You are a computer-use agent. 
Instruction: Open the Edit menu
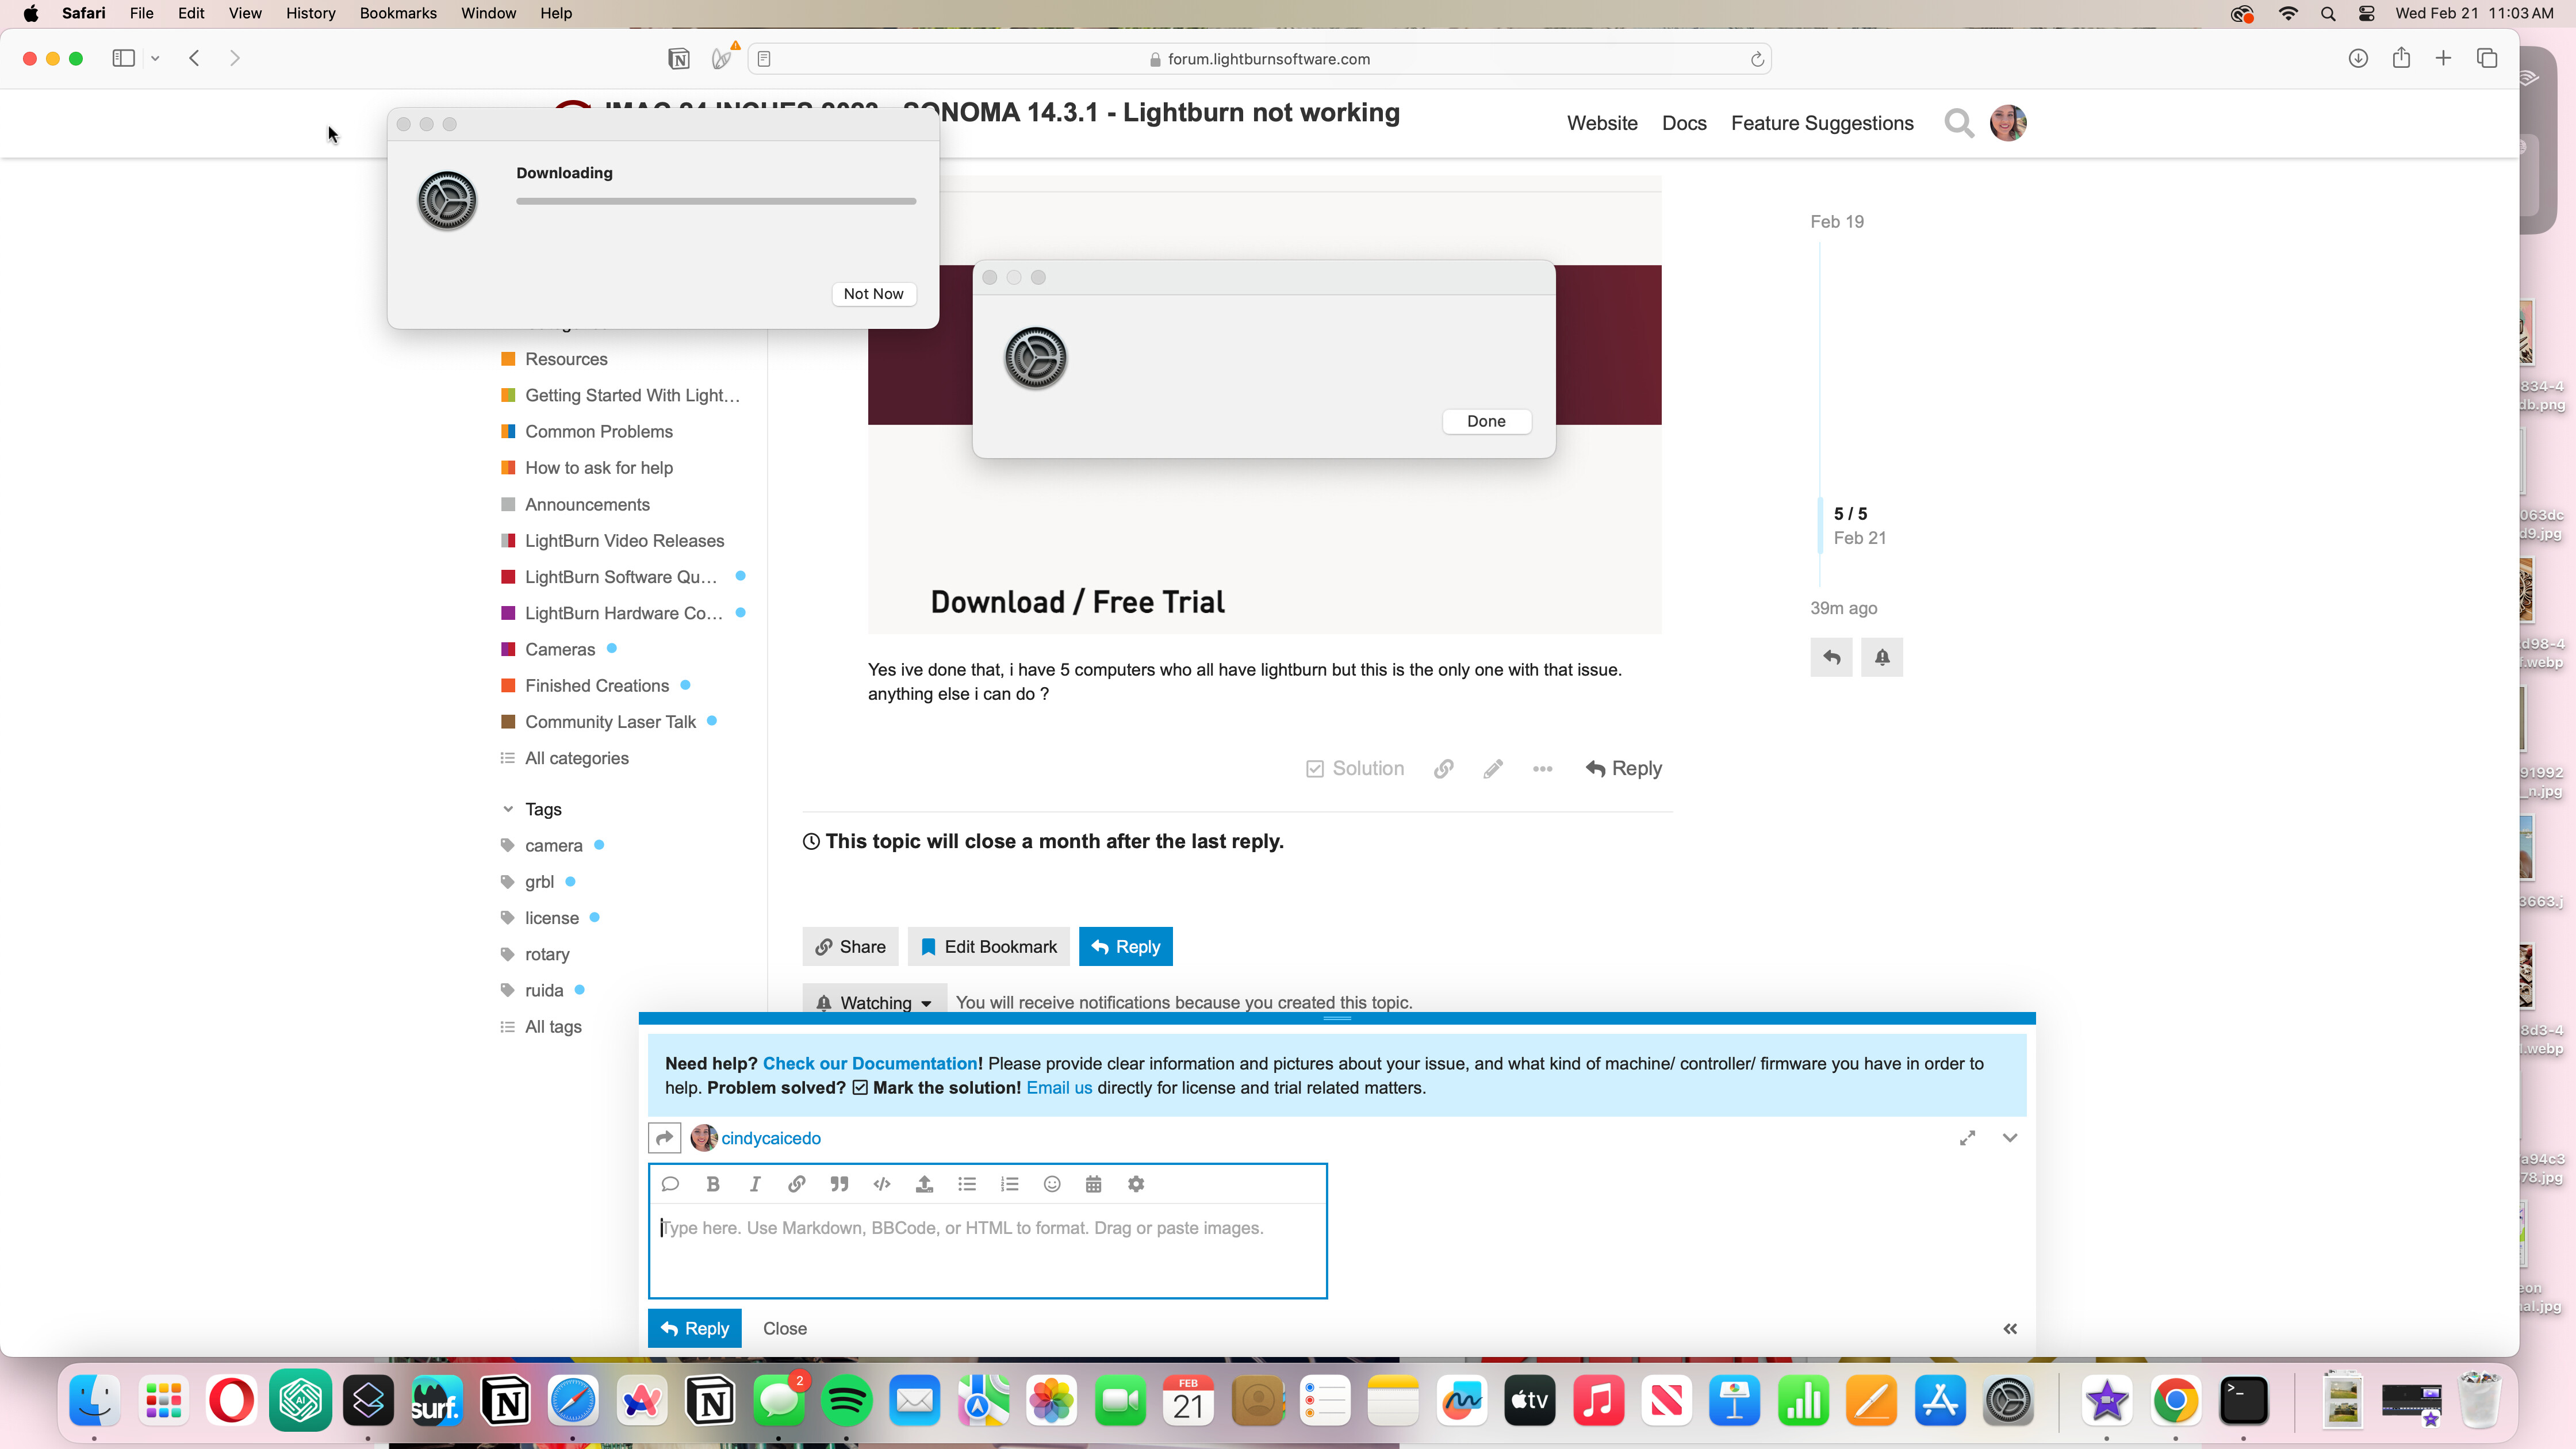(191, 13)
